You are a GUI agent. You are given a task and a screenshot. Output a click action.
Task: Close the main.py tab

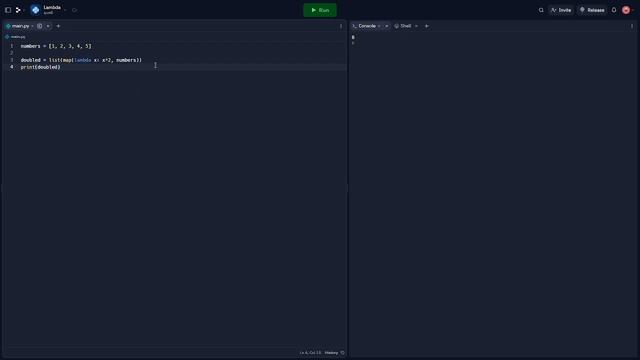tap(48, 26)
